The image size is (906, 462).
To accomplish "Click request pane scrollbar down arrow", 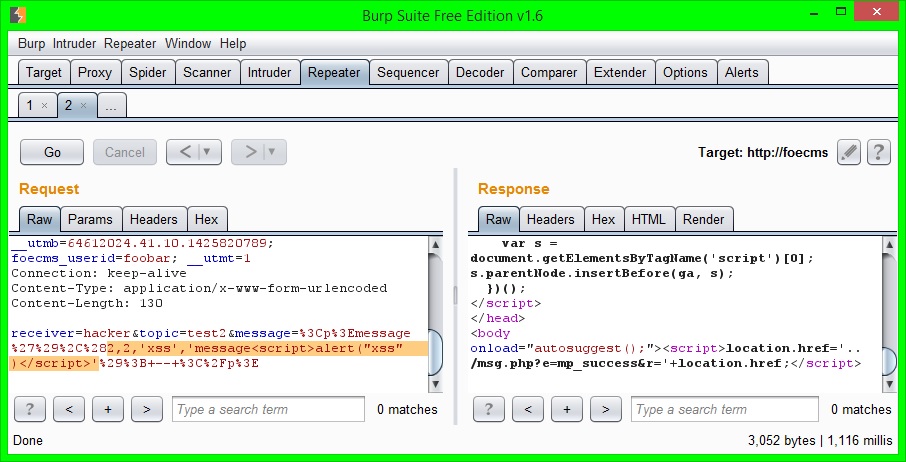I will pyautogui.click(x=436, y=384).
